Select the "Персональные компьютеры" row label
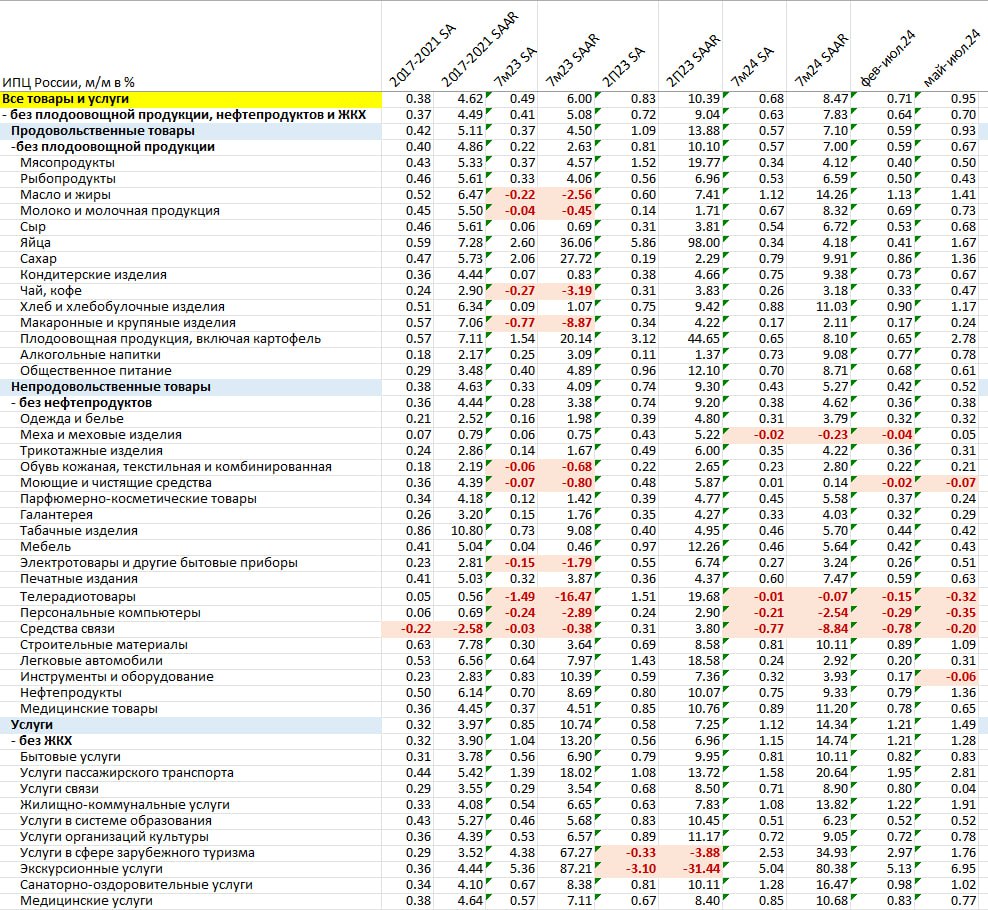This screenshot has width=988, height=910. (x=110, y=613)
